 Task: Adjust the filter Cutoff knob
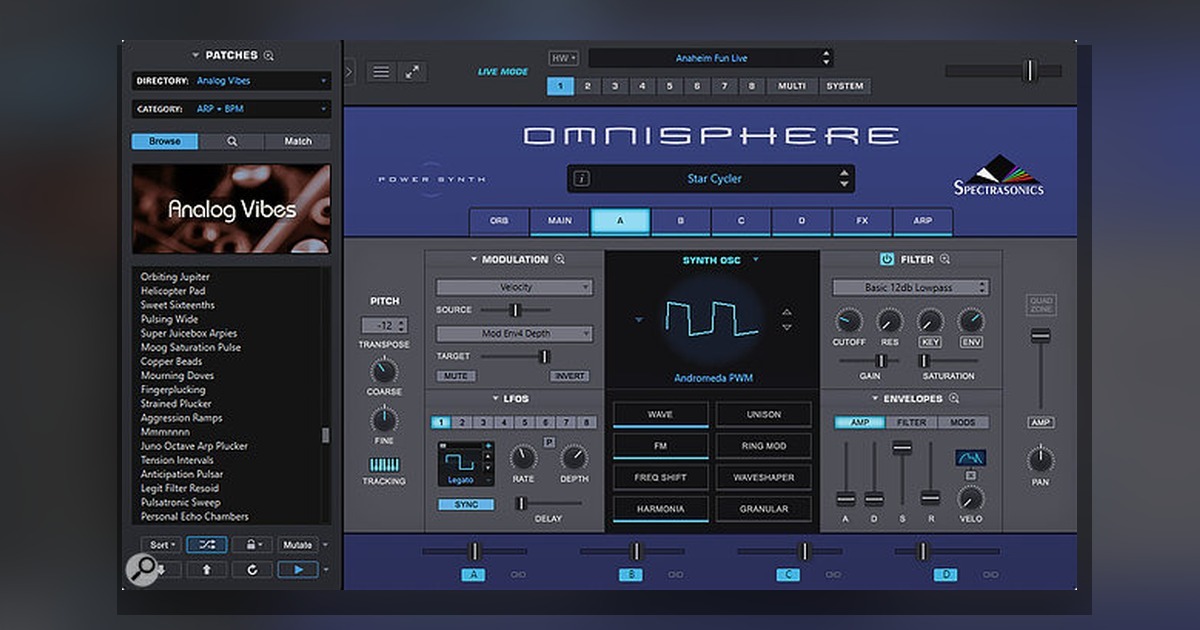pos(848,321)
